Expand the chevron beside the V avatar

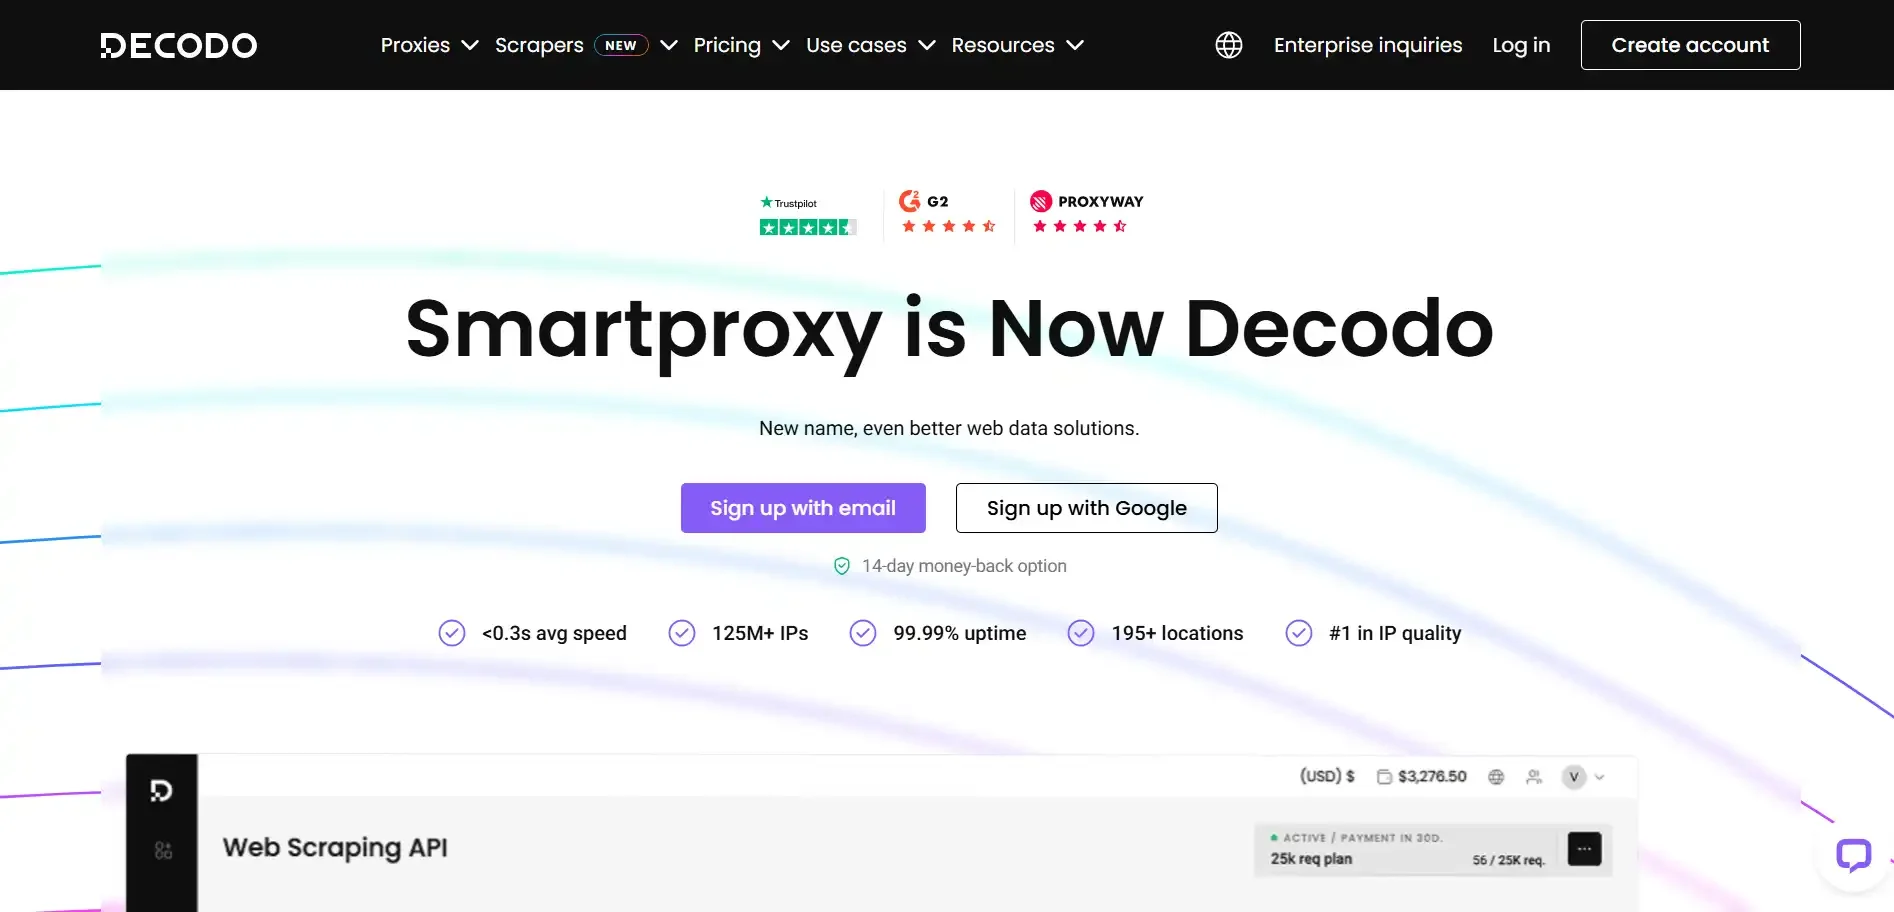(x=1599, y=777)
